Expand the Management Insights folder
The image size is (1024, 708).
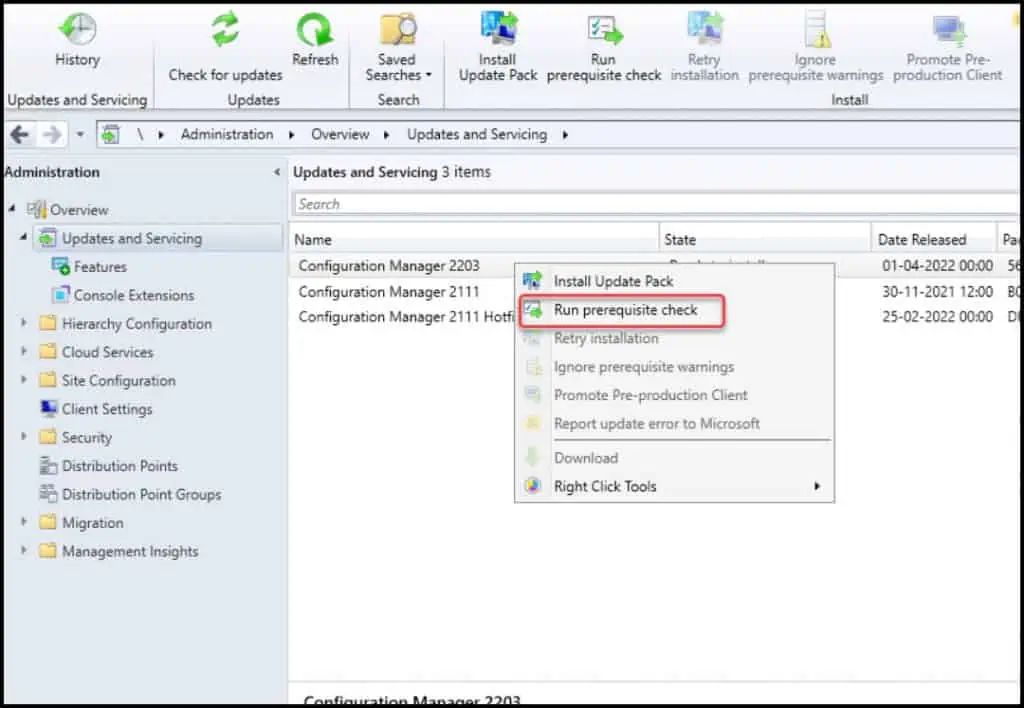coord(24,551)
